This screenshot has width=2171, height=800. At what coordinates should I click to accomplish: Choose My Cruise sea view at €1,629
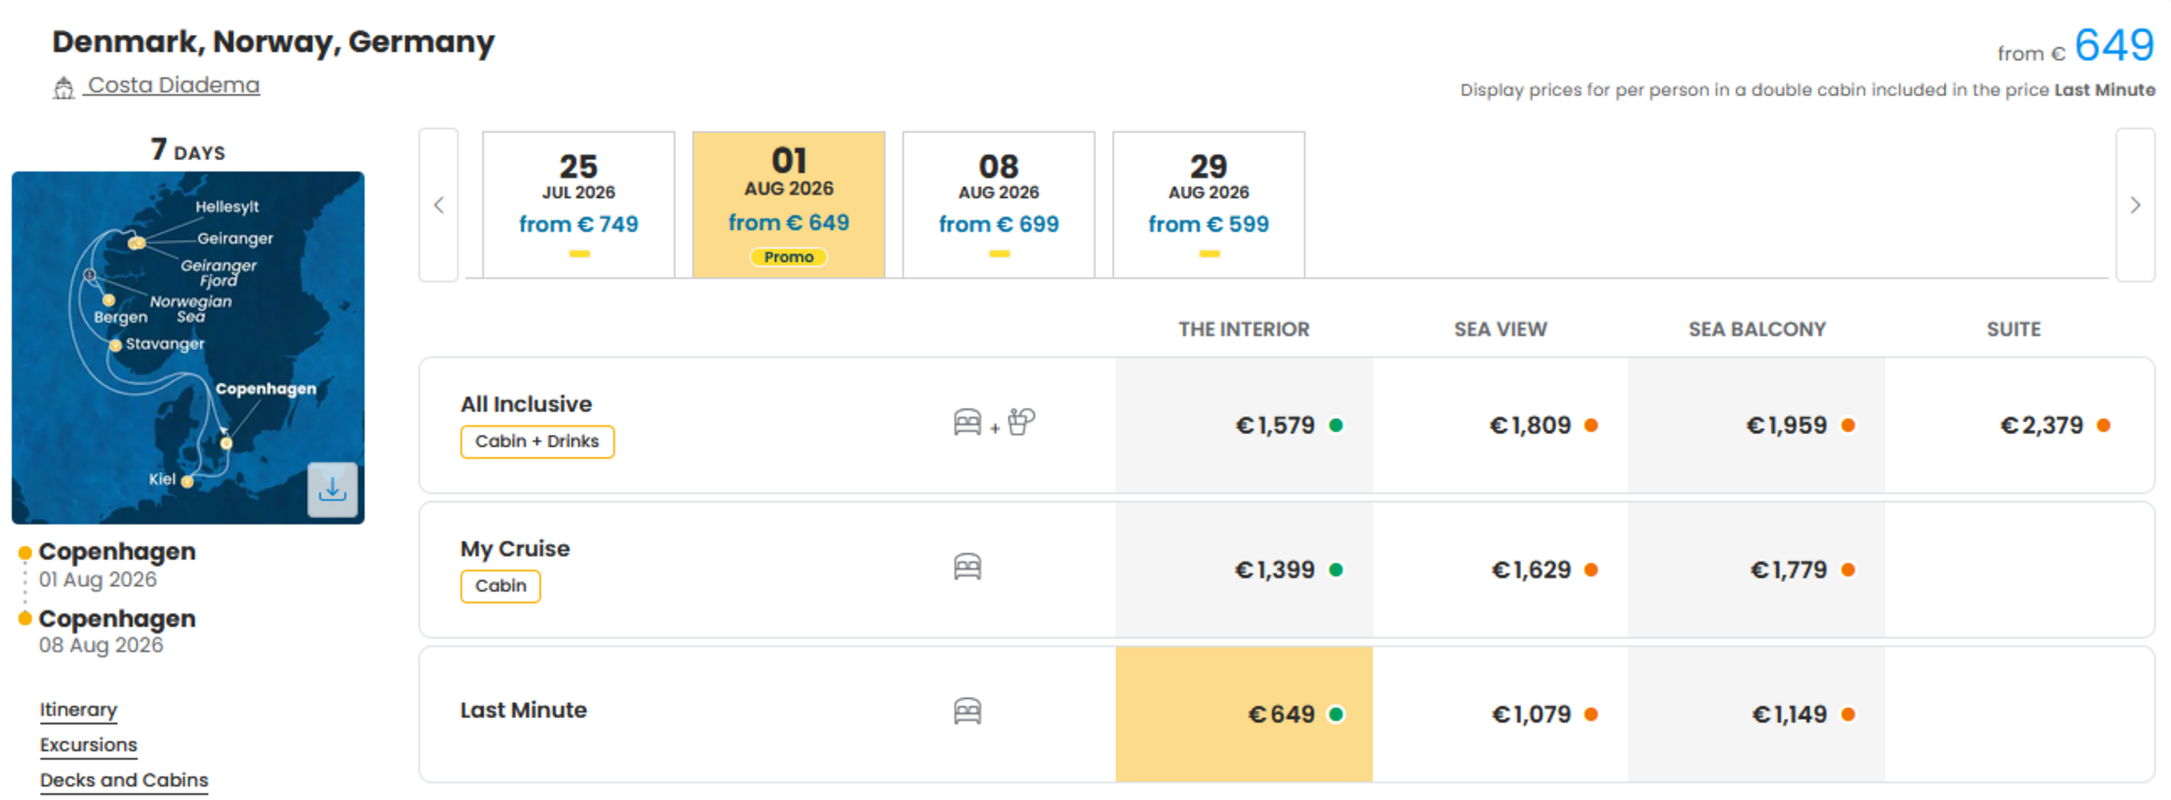coord(1500,570)
